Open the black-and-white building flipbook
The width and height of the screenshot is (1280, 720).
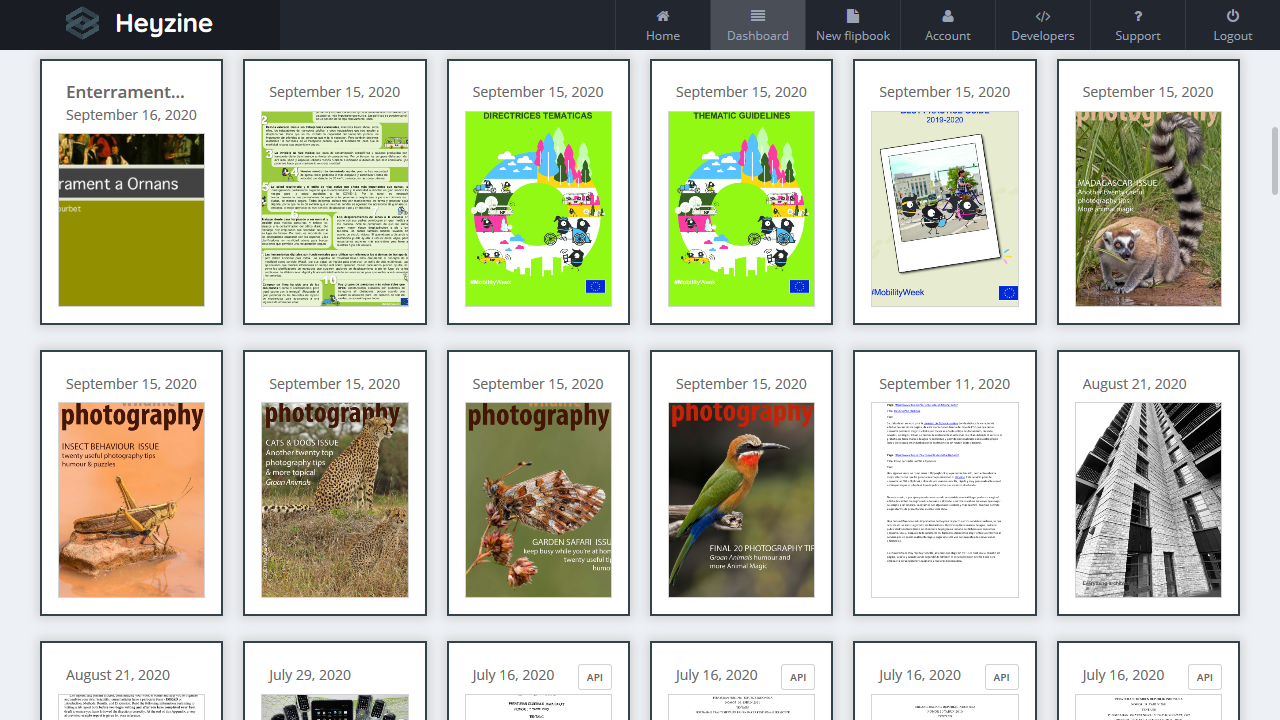[x=1148, y=500]
